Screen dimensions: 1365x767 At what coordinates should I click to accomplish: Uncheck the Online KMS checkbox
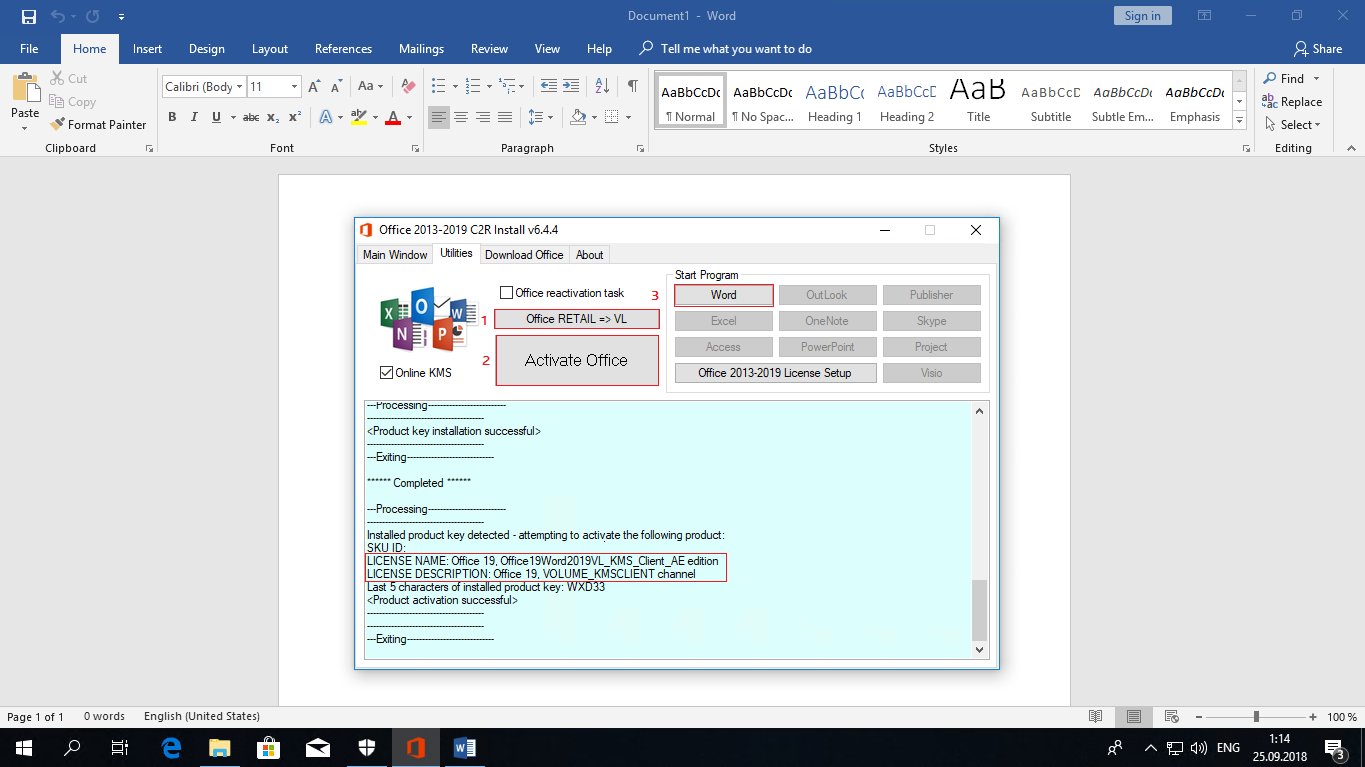(386, 373)
